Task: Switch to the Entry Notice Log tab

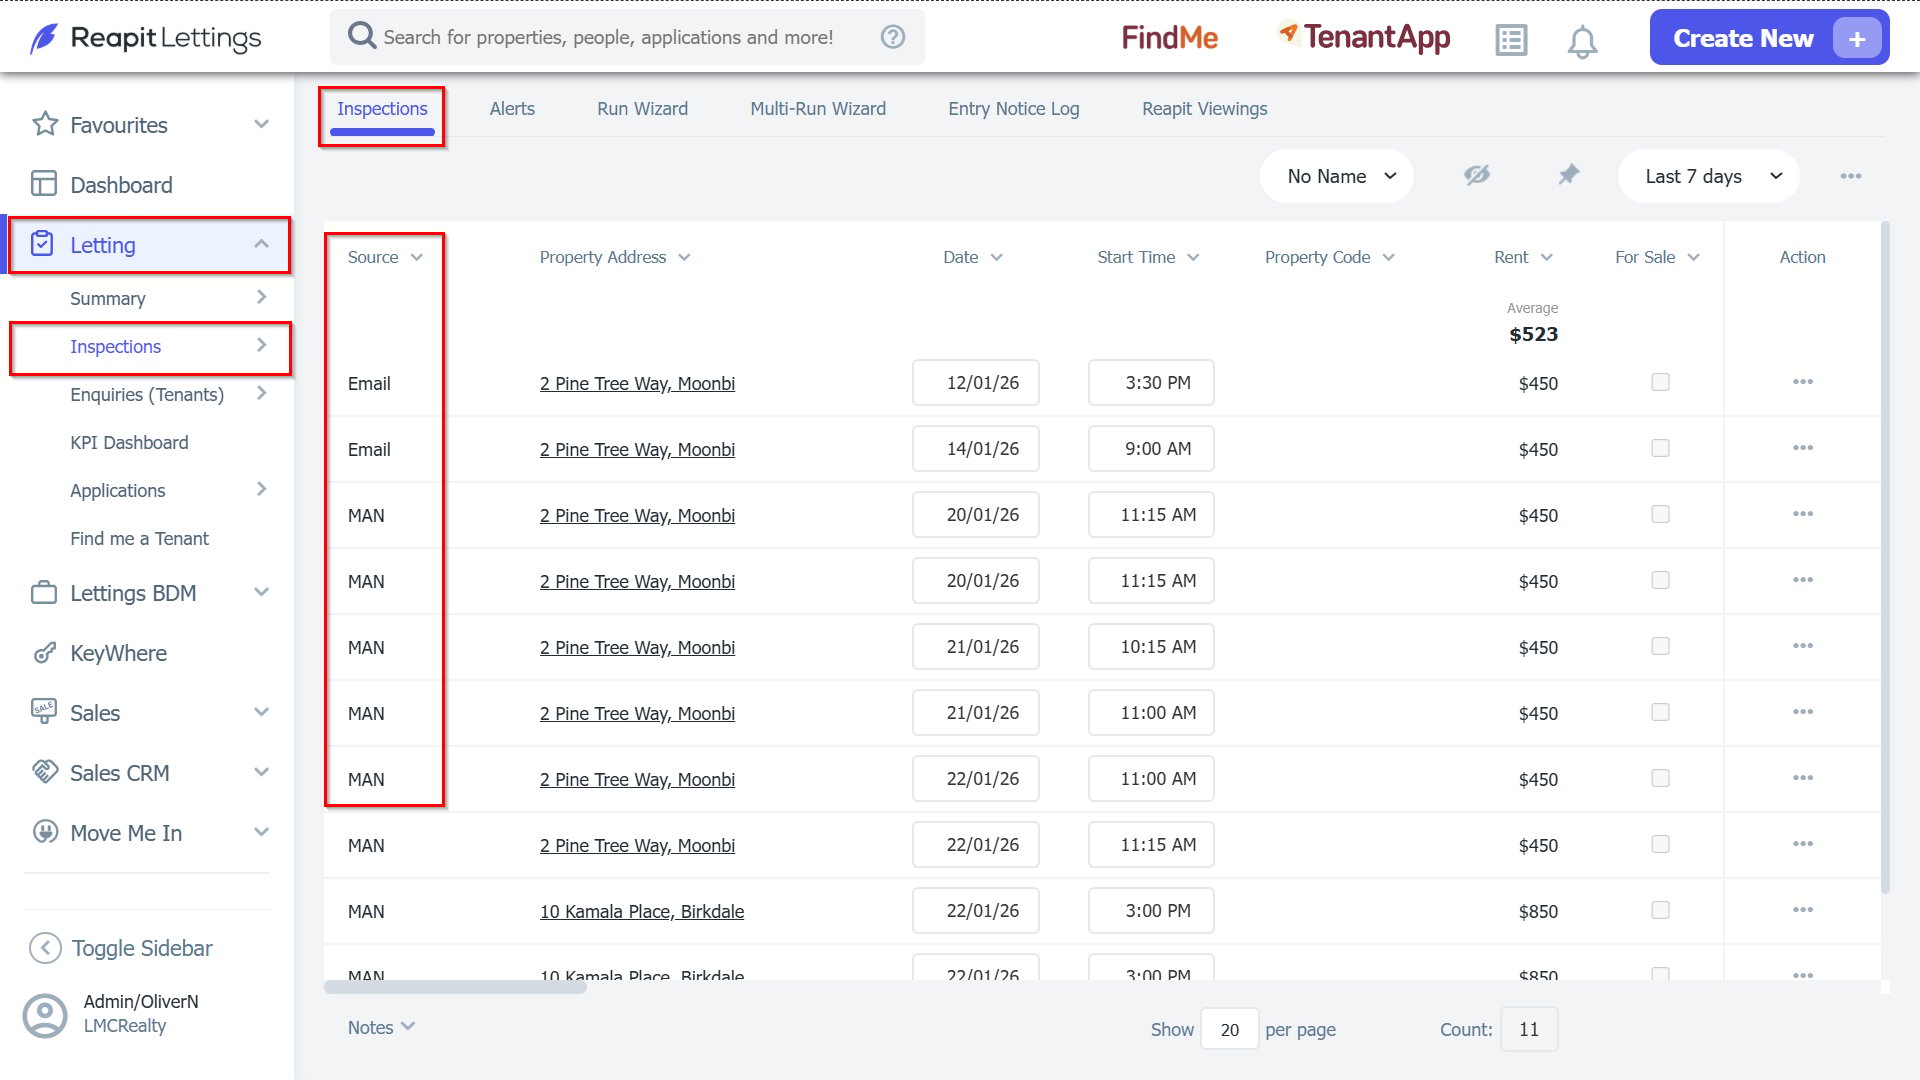Action: [x=1014, y=109]
